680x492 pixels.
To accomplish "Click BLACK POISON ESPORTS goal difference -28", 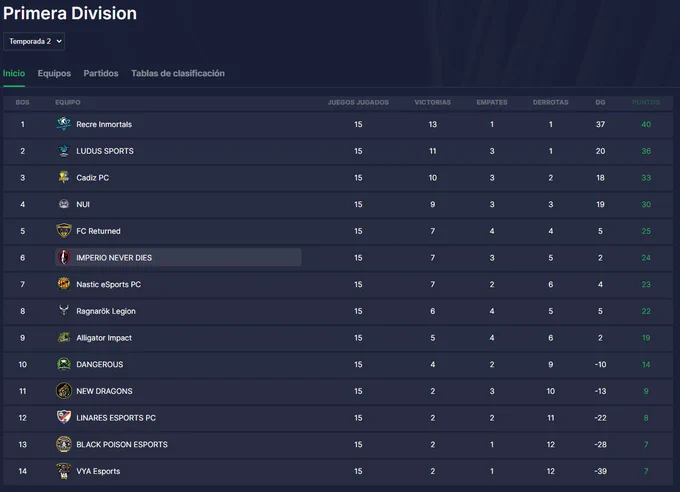I will (x=600, y=445).
